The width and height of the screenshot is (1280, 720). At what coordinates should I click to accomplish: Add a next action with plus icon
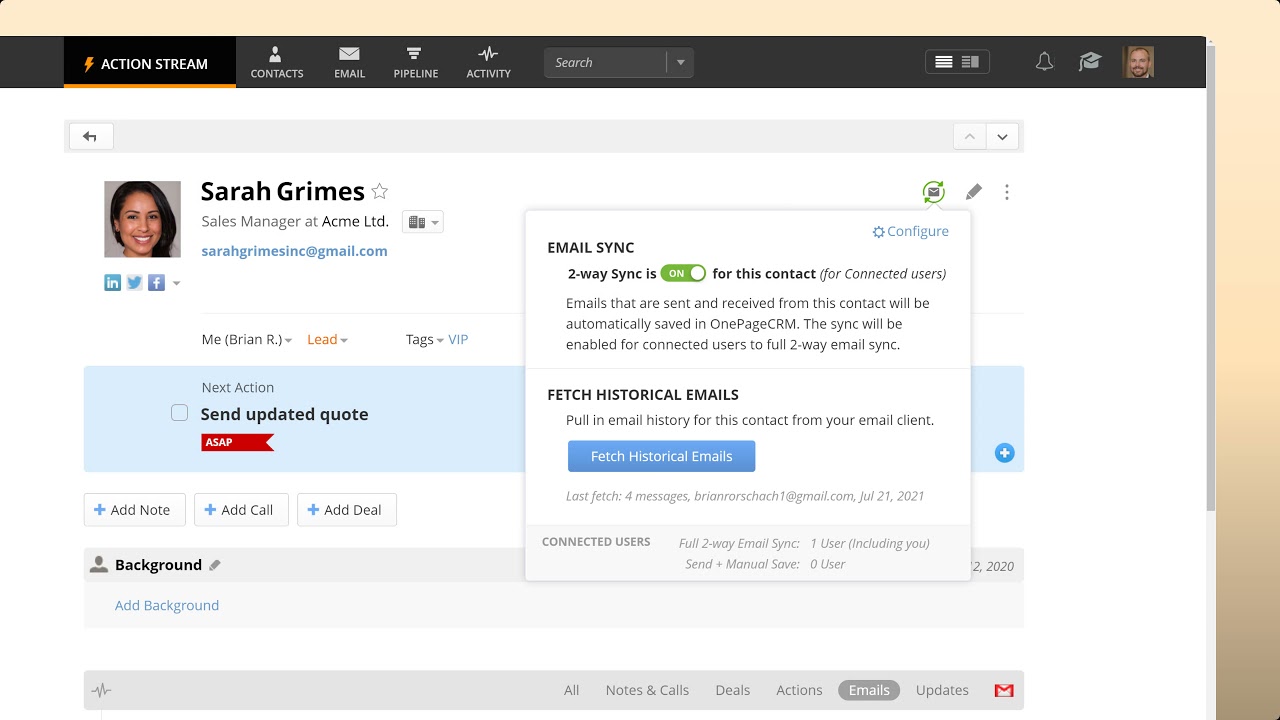pos(1004,454)
